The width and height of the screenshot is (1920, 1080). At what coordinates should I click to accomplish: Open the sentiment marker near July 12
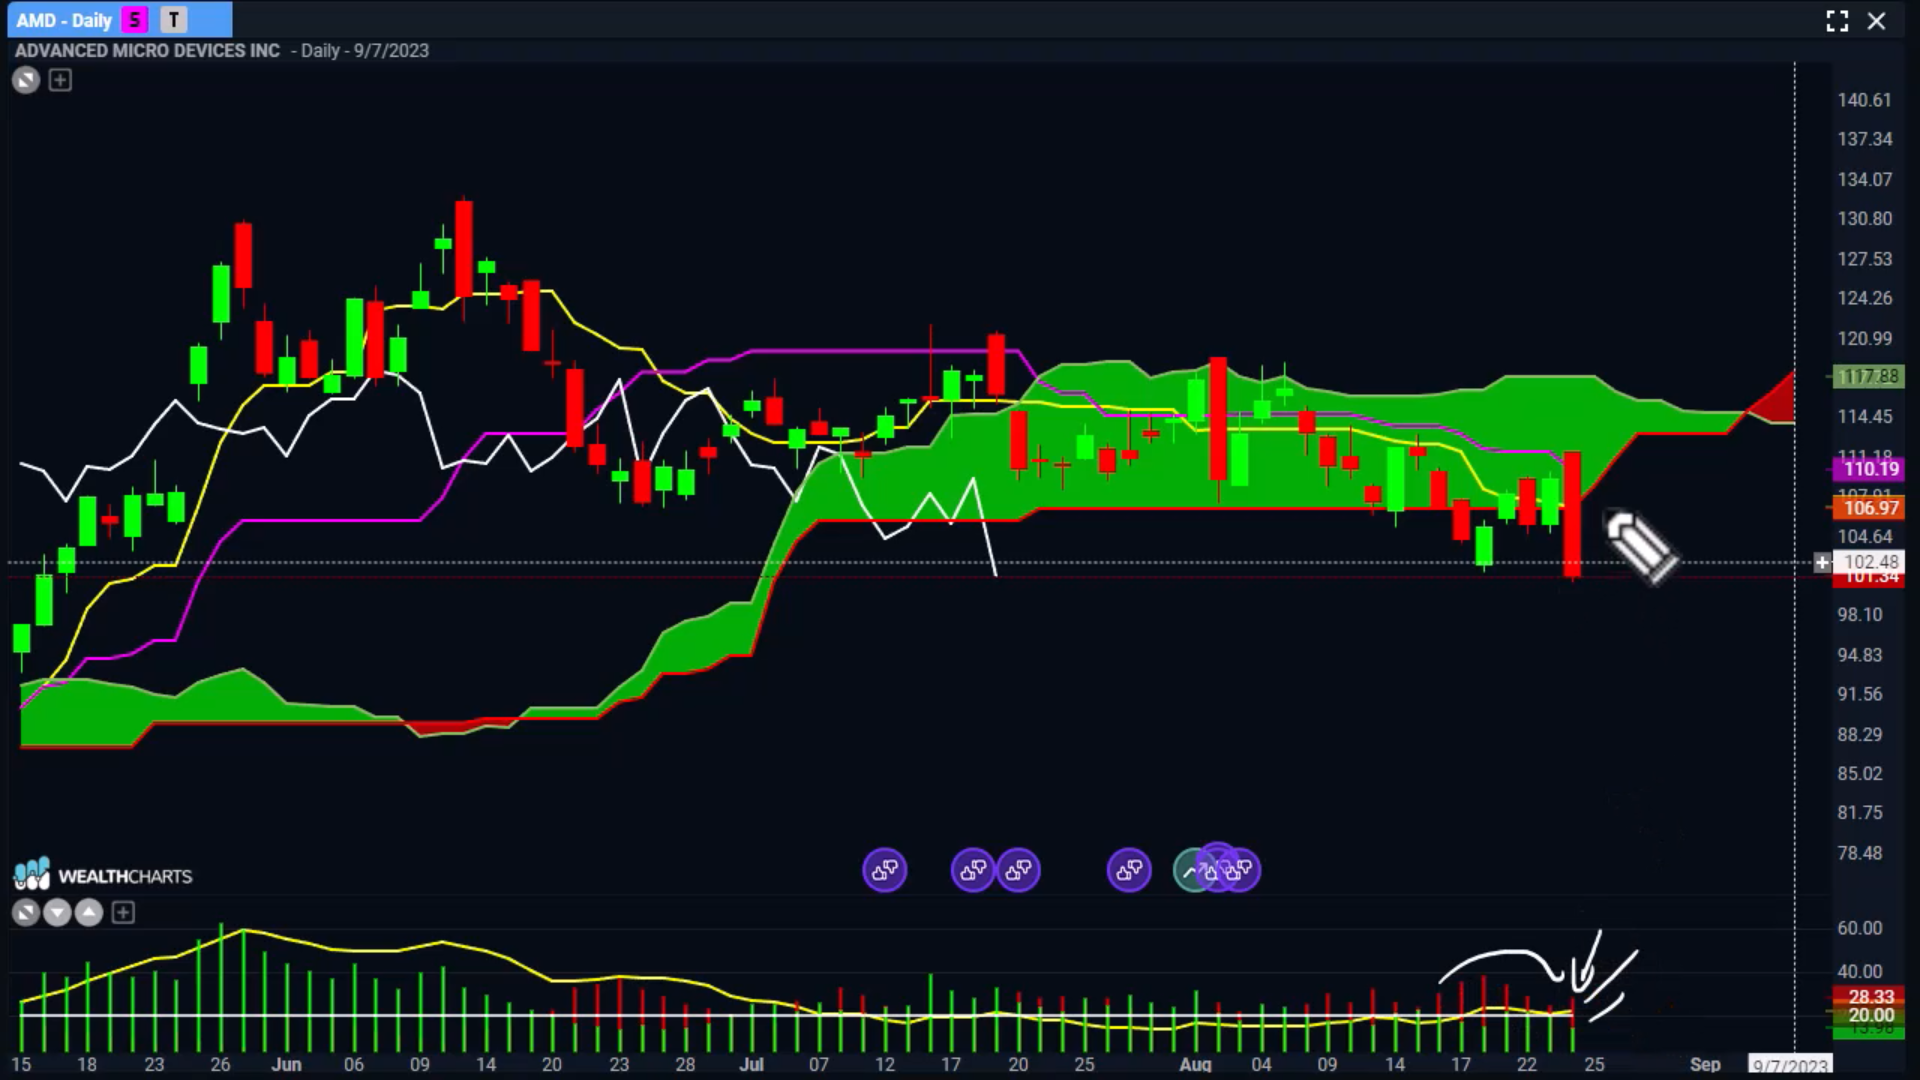(x=885, y=871)
